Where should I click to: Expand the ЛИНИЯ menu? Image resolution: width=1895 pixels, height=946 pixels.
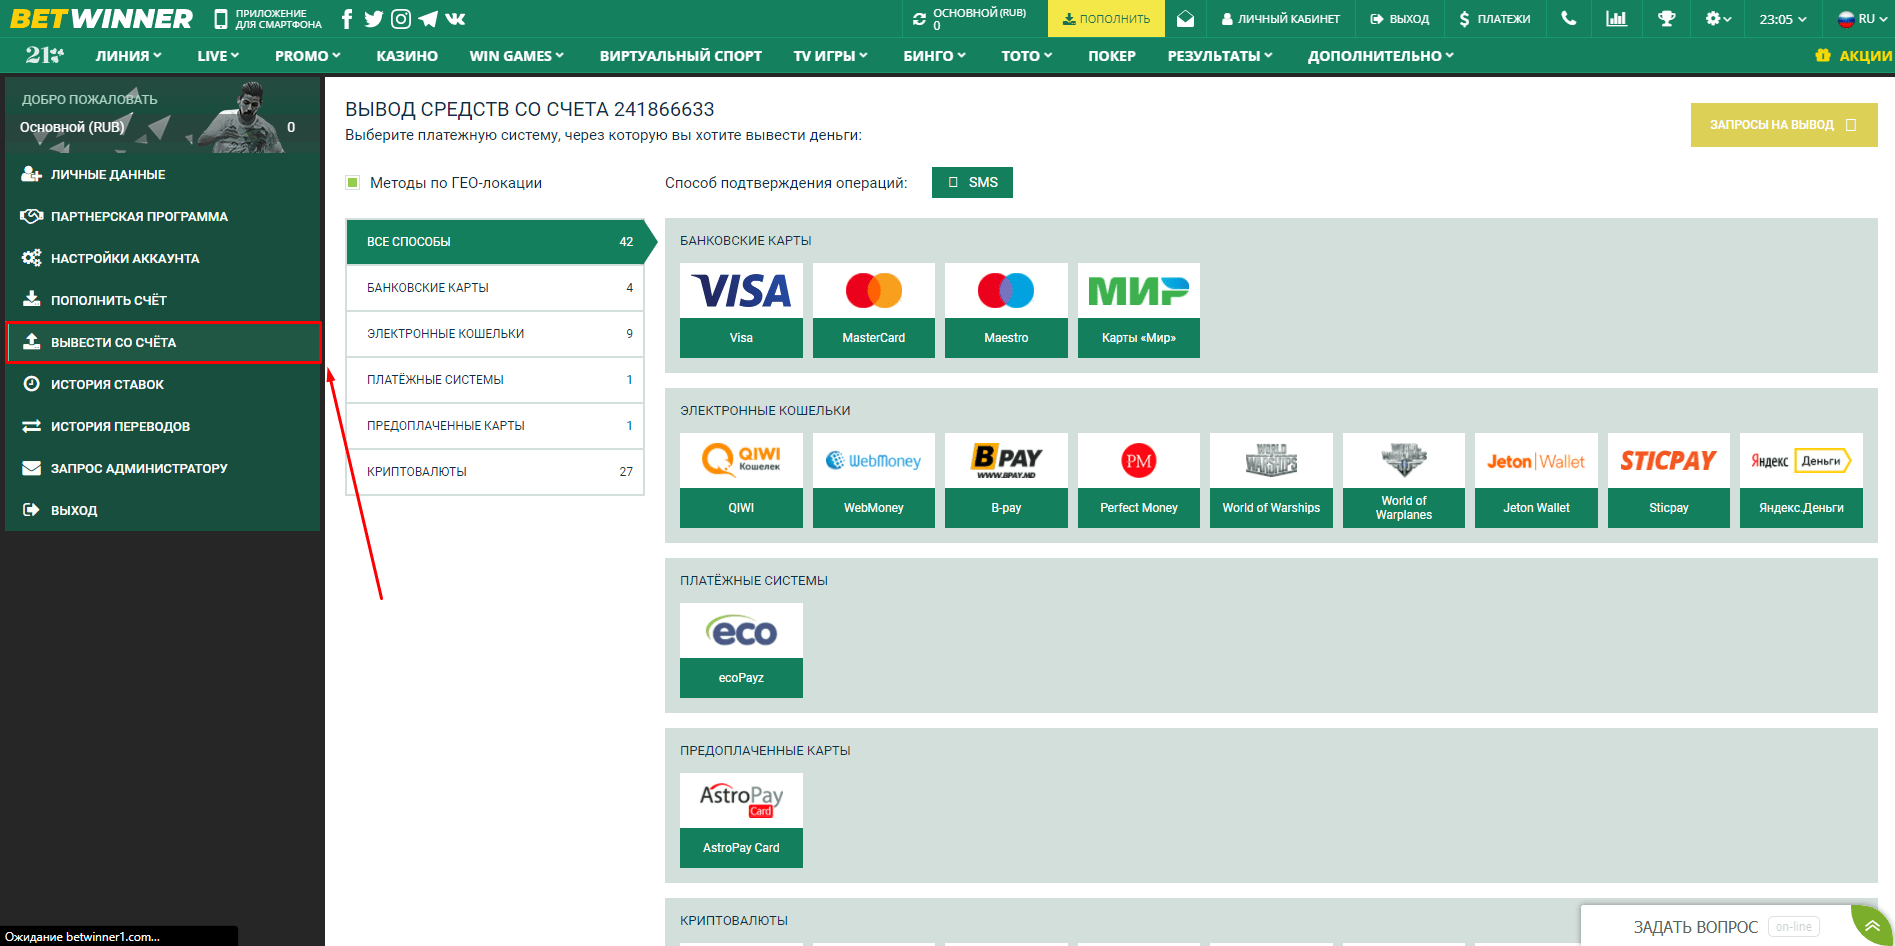[x=128, y=56]
